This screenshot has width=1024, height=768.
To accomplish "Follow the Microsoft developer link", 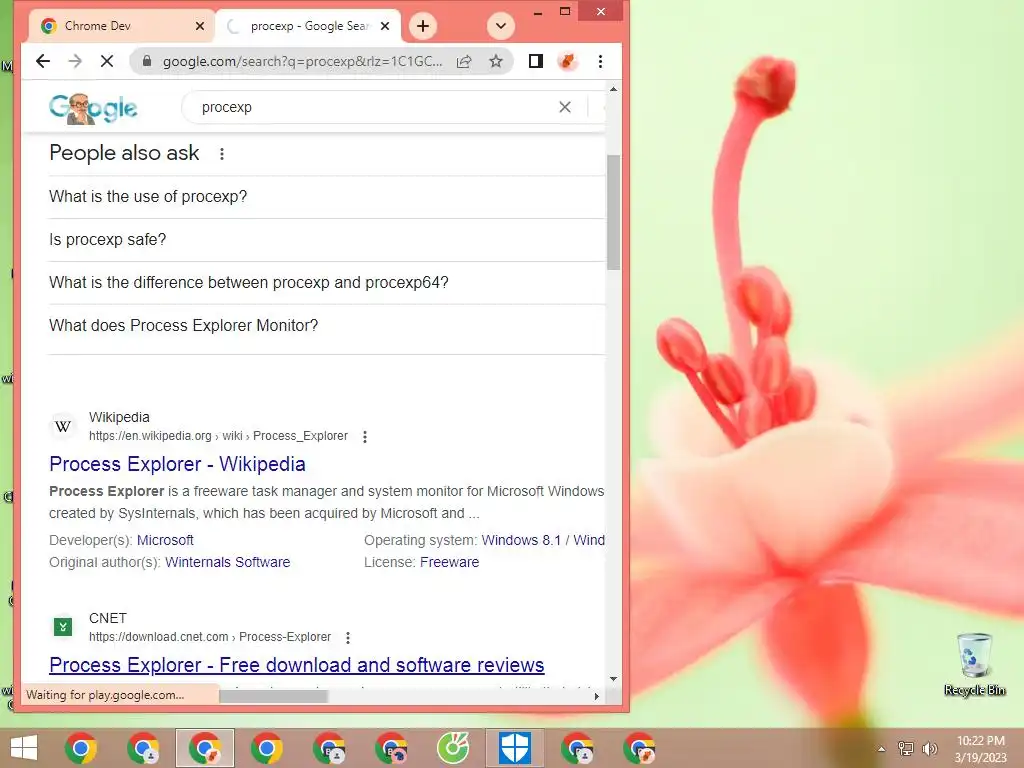I will click(165, 540).
